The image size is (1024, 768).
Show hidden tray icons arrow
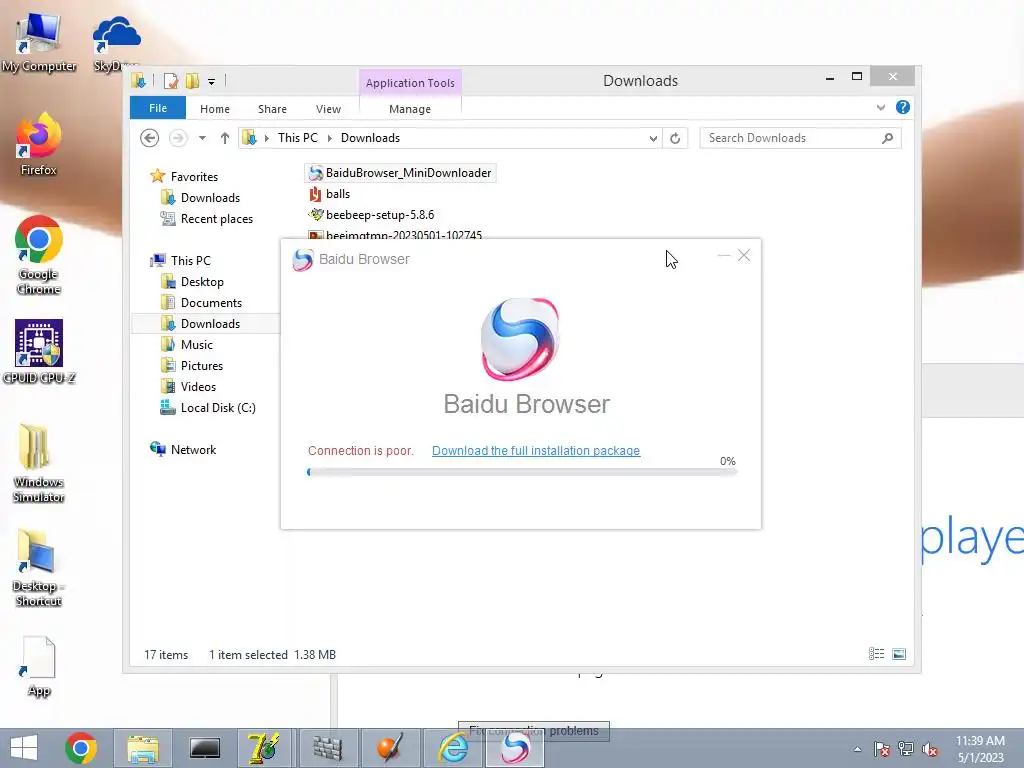[857, 749]
